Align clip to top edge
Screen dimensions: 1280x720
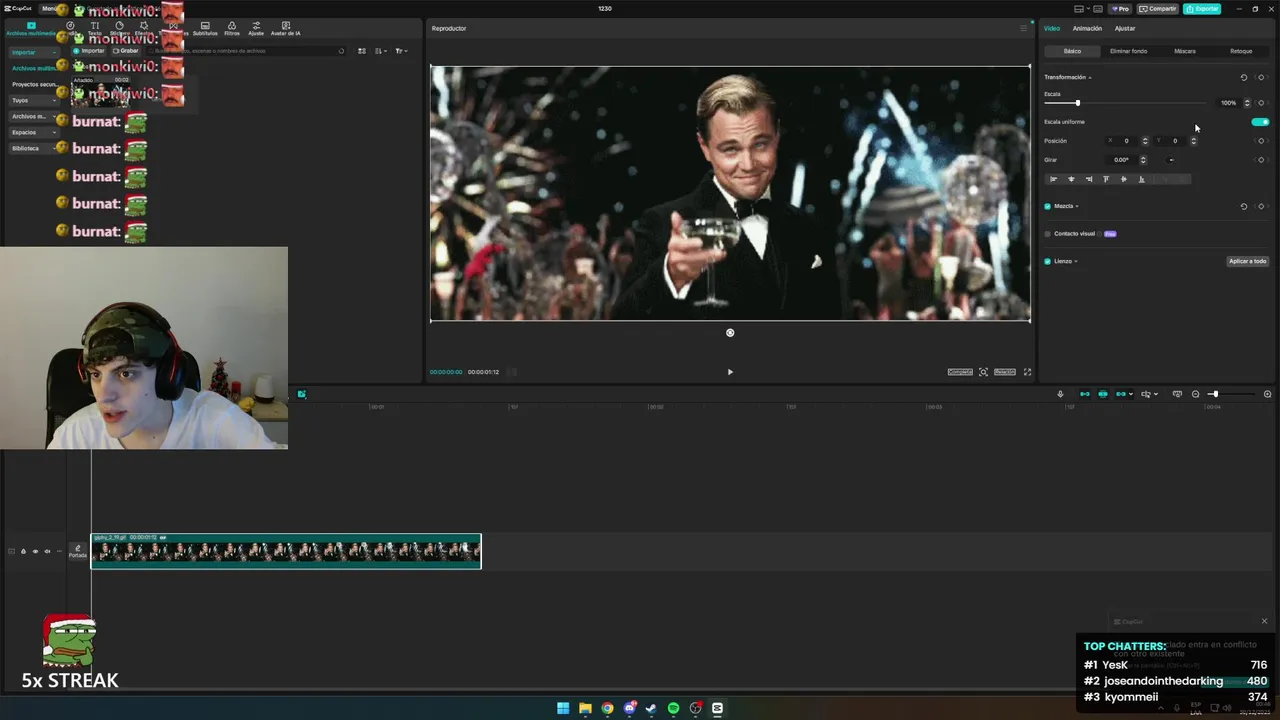tap(1106, 179)
